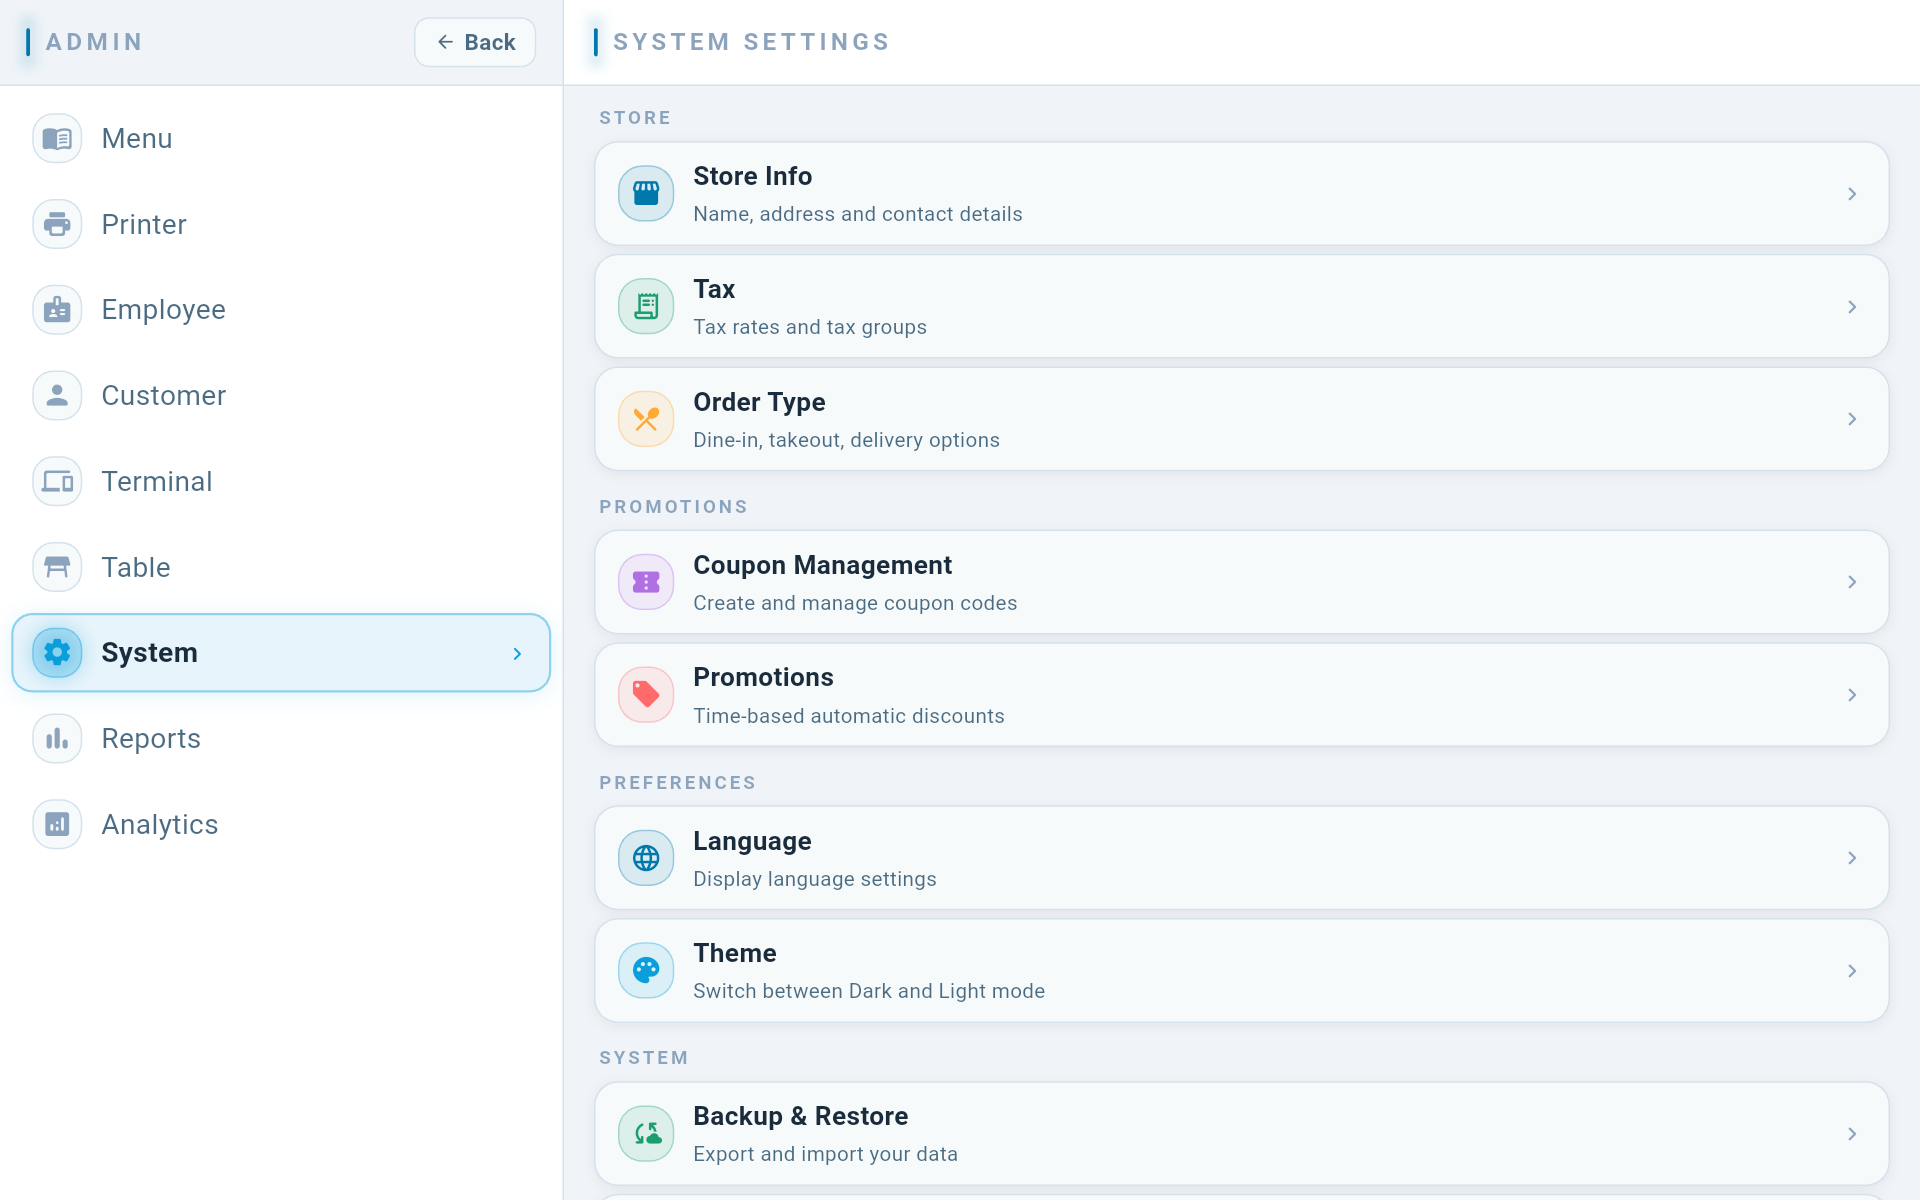
Task: Click the Menu book icon in sidebar
Action: [x=57, y=138]
